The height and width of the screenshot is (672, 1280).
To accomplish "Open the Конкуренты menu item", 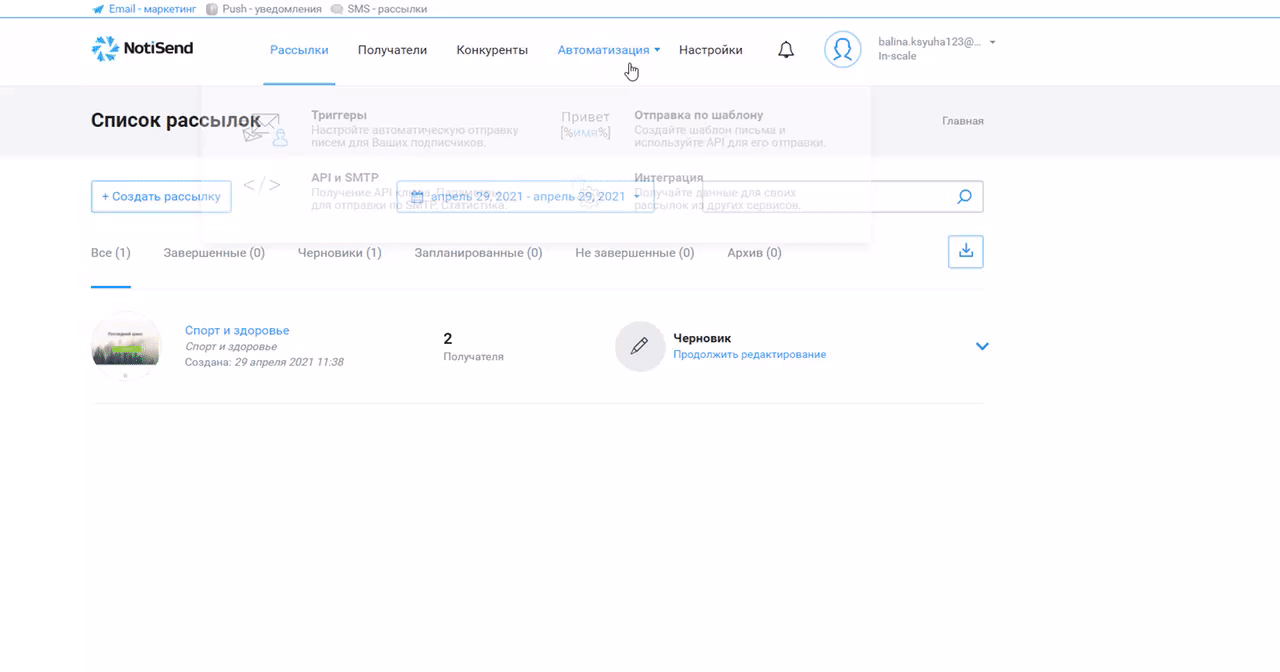I will tap(492, 50).
